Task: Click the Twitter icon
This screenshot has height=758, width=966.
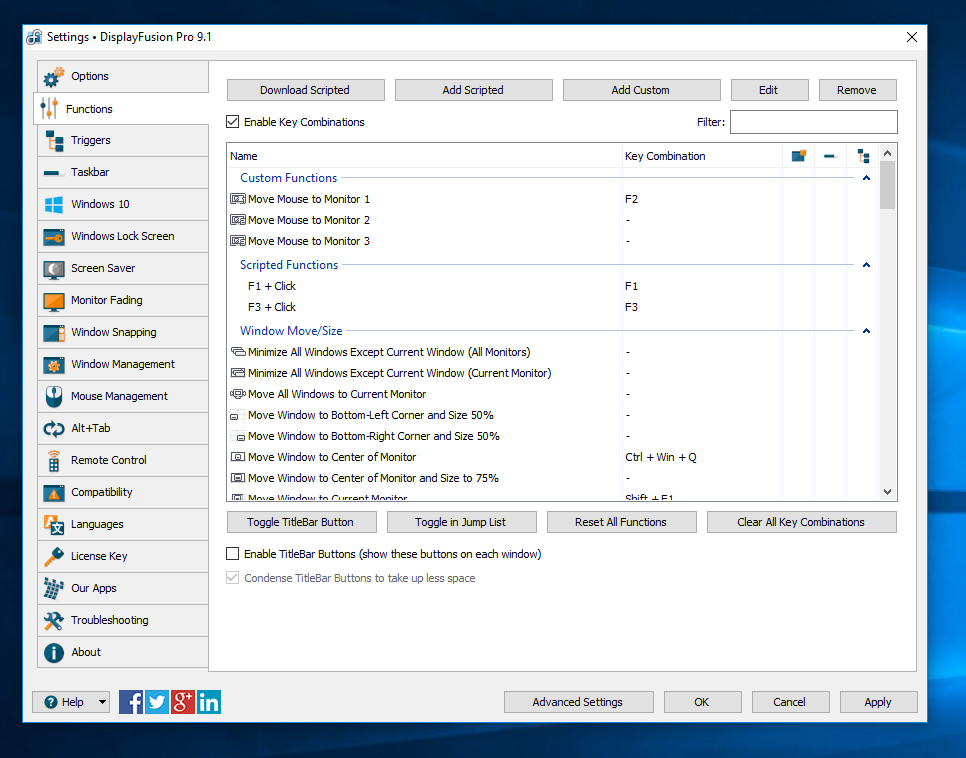Action: coord(157,702)
